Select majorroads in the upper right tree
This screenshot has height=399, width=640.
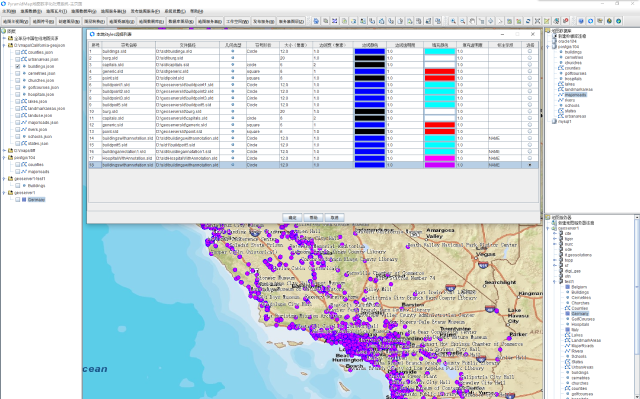coord(576,95)
